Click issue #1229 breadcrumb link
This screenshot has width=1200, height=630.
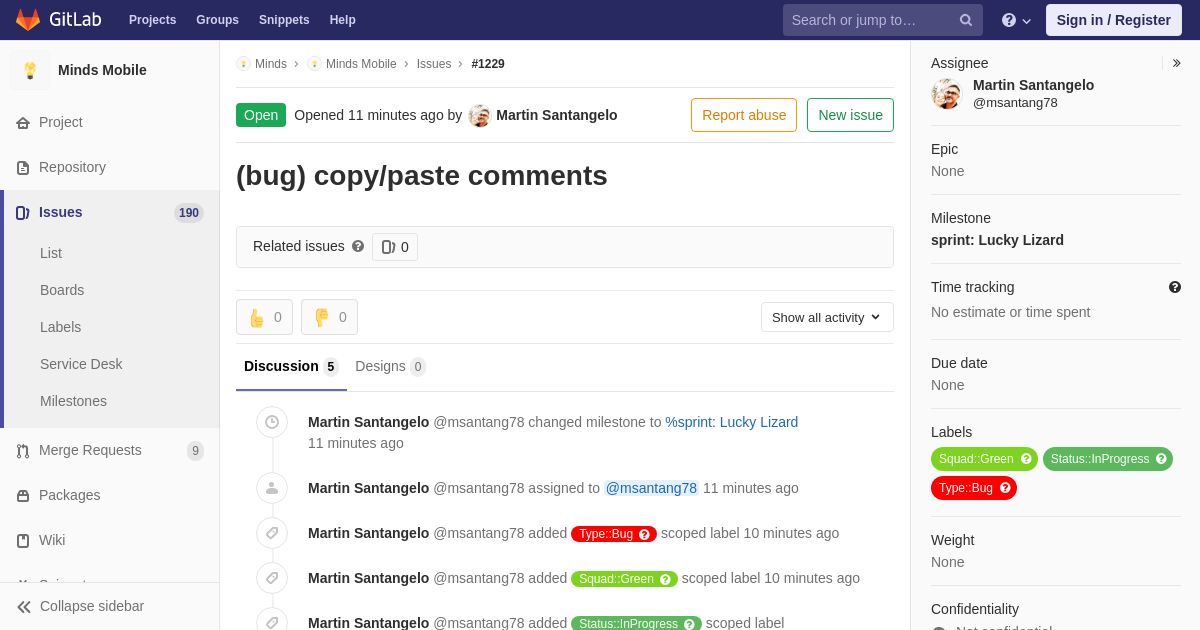click(x=488, y=64)
